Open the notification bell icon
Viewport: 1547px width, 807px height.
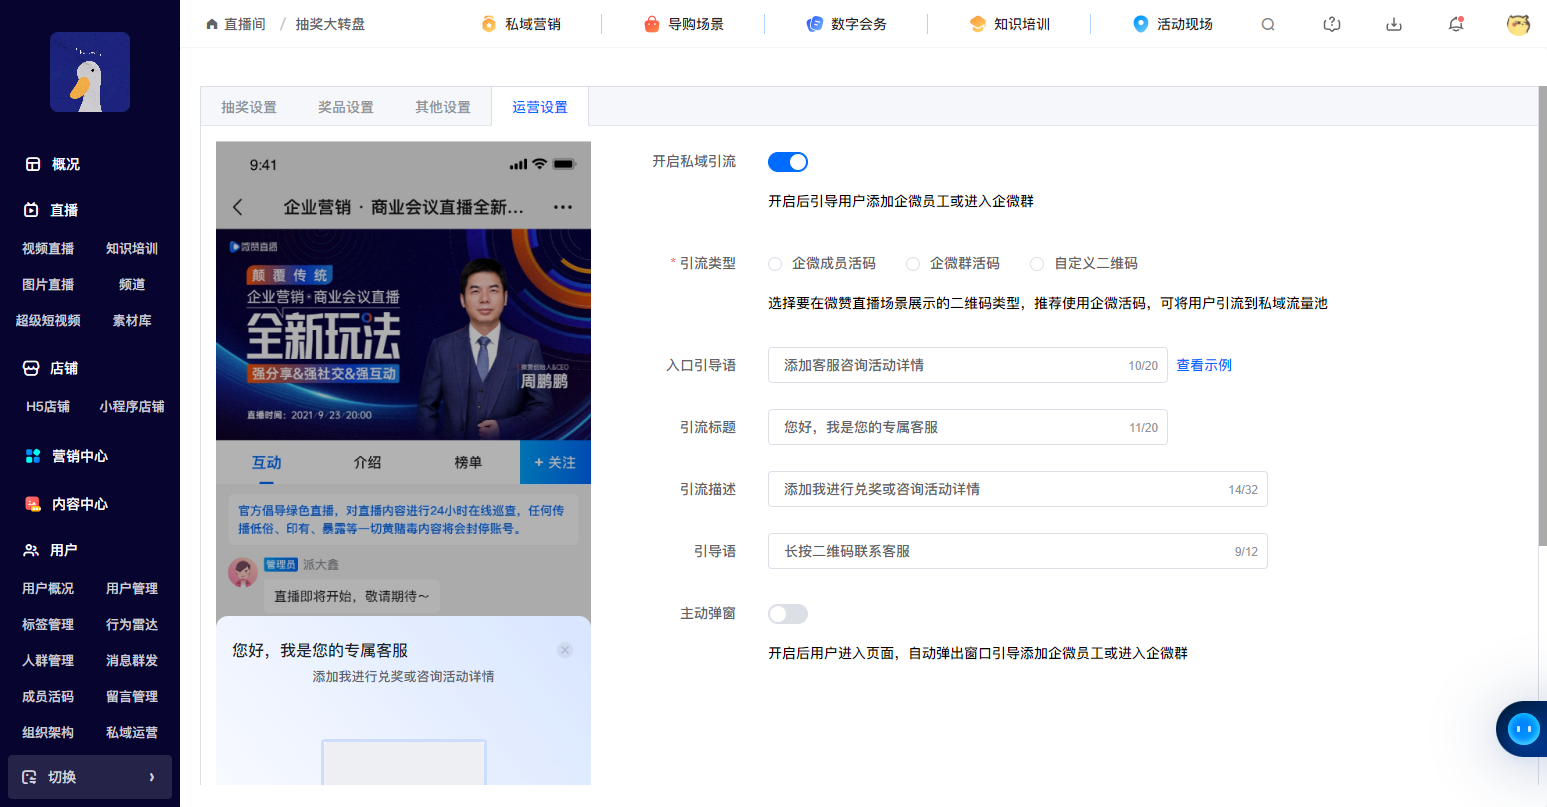pyautogui.click(x=1456, y=24)
